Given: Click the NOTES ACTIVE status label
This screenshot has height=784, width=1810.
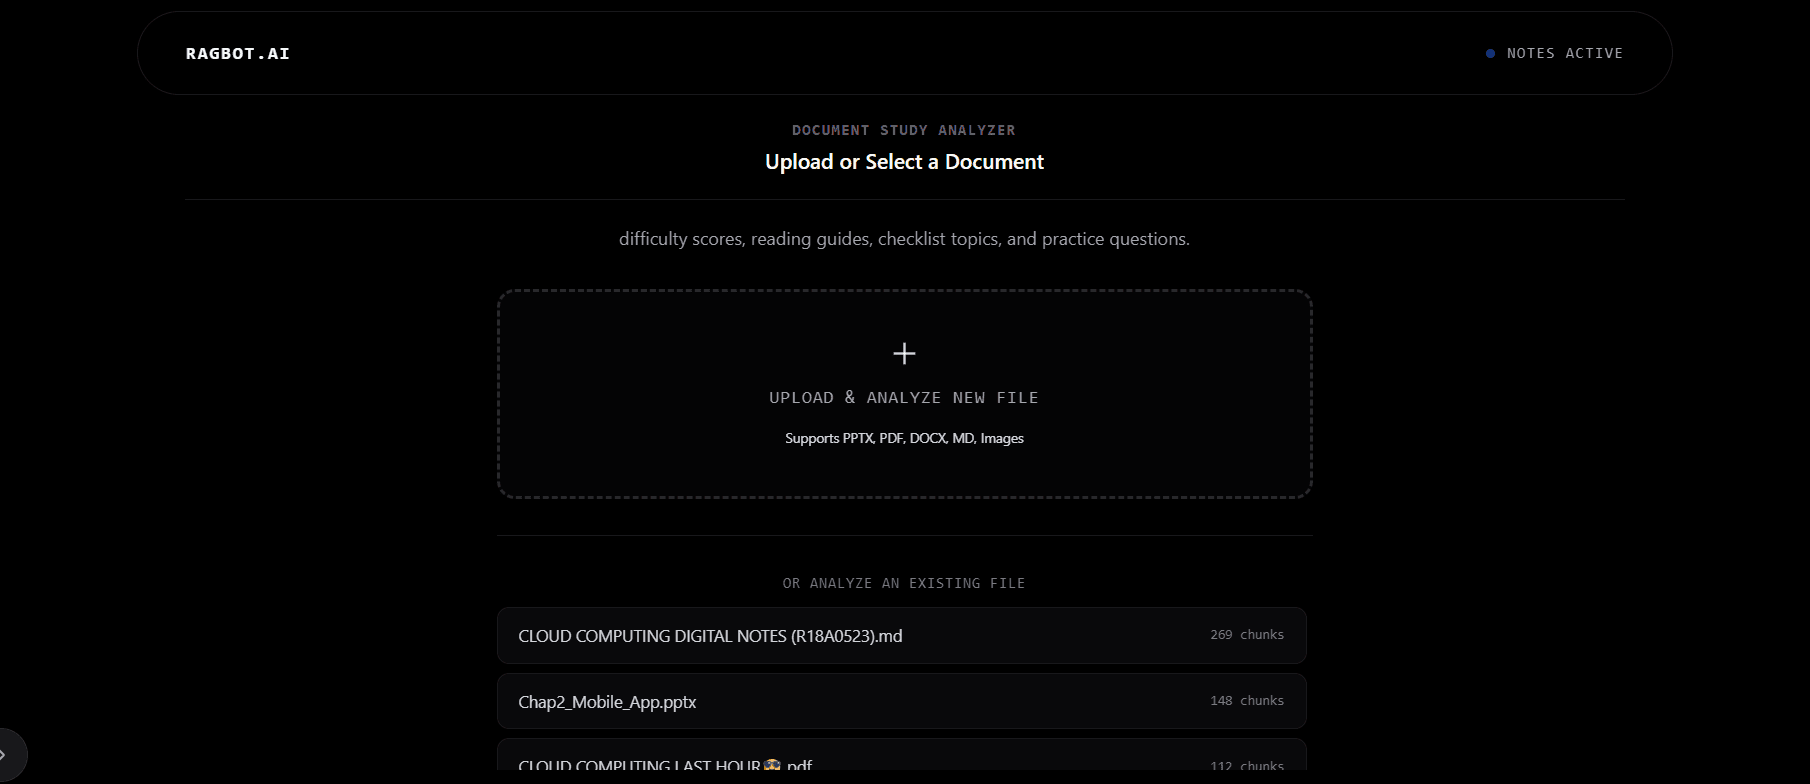Looking at the screenshot, I should pyautogui.click(x=1565, y=53).
